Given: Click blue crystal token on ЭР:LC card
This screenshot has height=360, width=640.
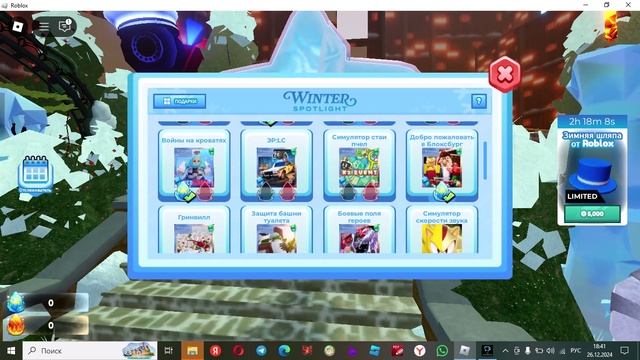Looking at the screenshot, I should [266, 191].
